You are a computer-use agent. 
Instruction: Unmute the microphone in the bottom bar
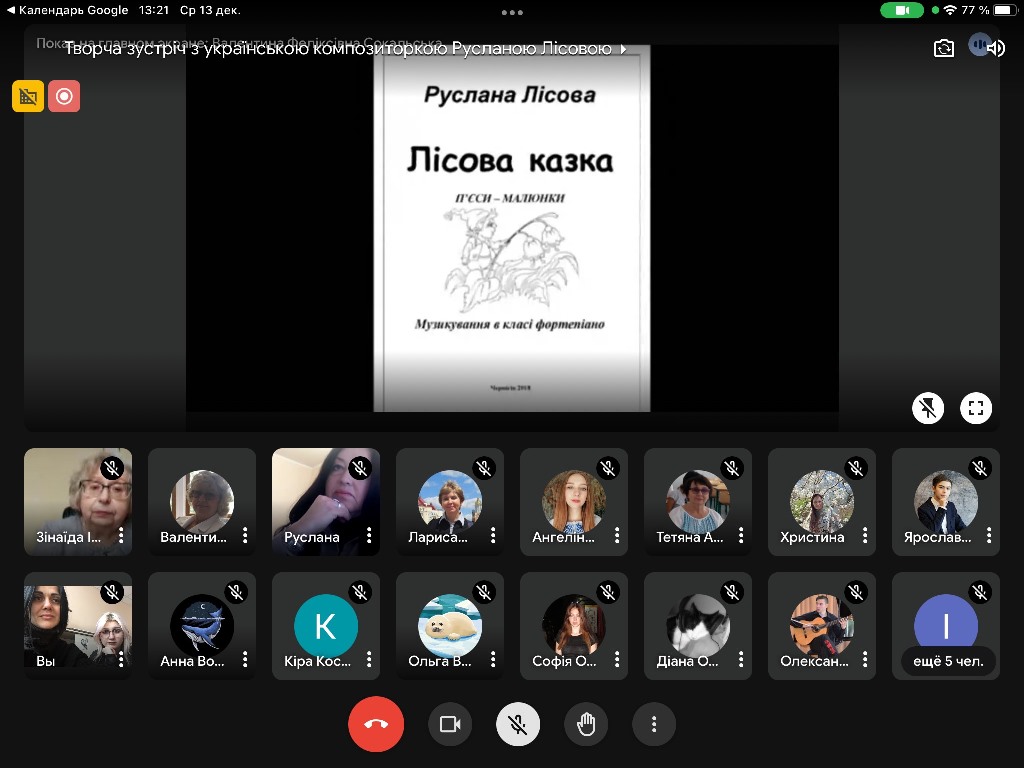click(518, 724)
